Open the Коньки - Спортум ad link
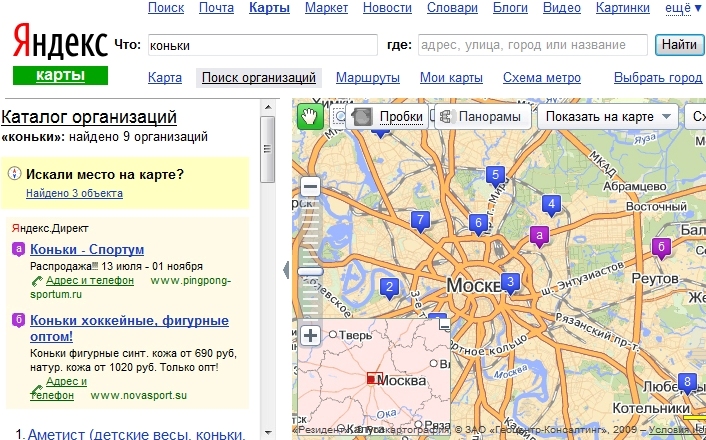 click(87, 249)
